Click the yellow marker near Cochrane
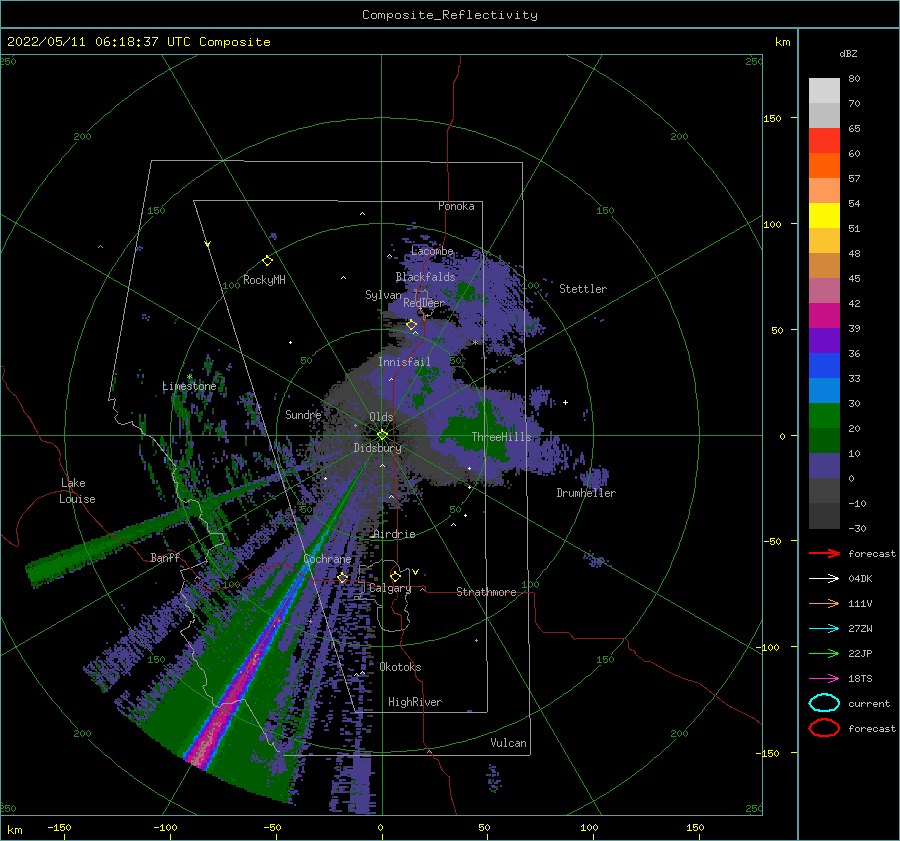 pos(343,578)
